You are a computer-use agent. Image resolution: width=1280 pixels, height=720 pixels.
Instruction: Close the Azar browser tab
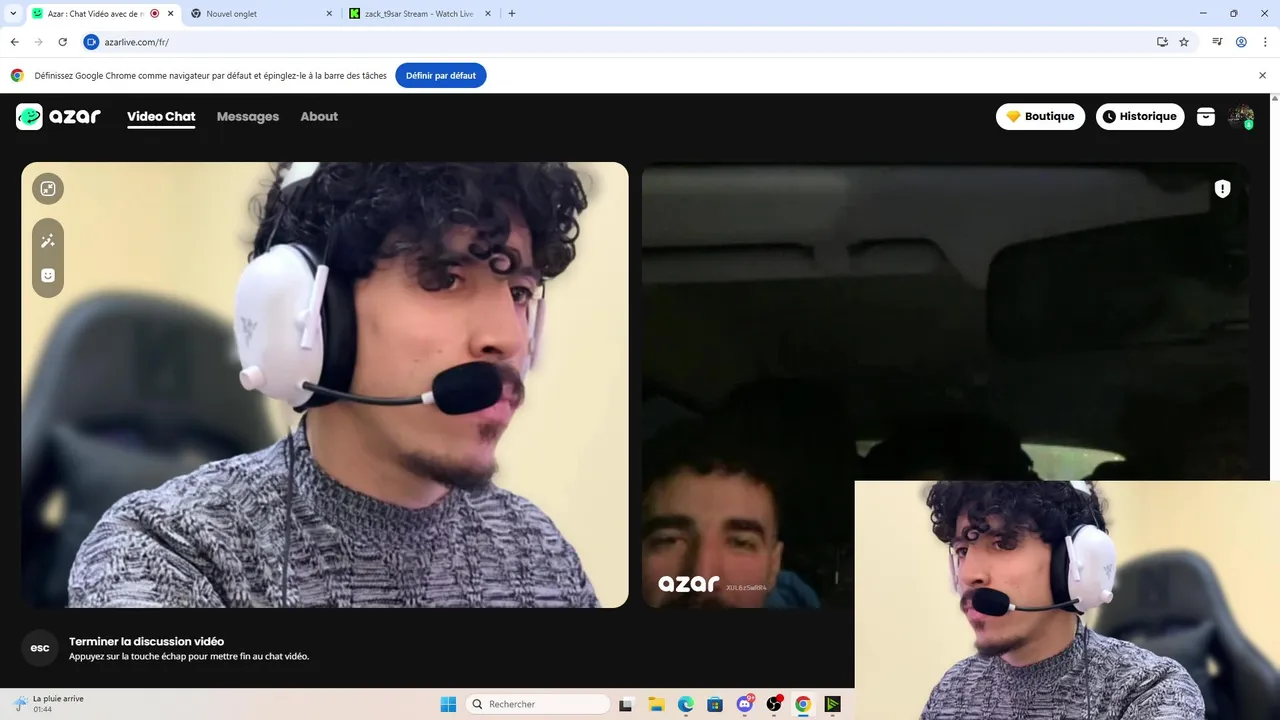(x=170, y=14)
